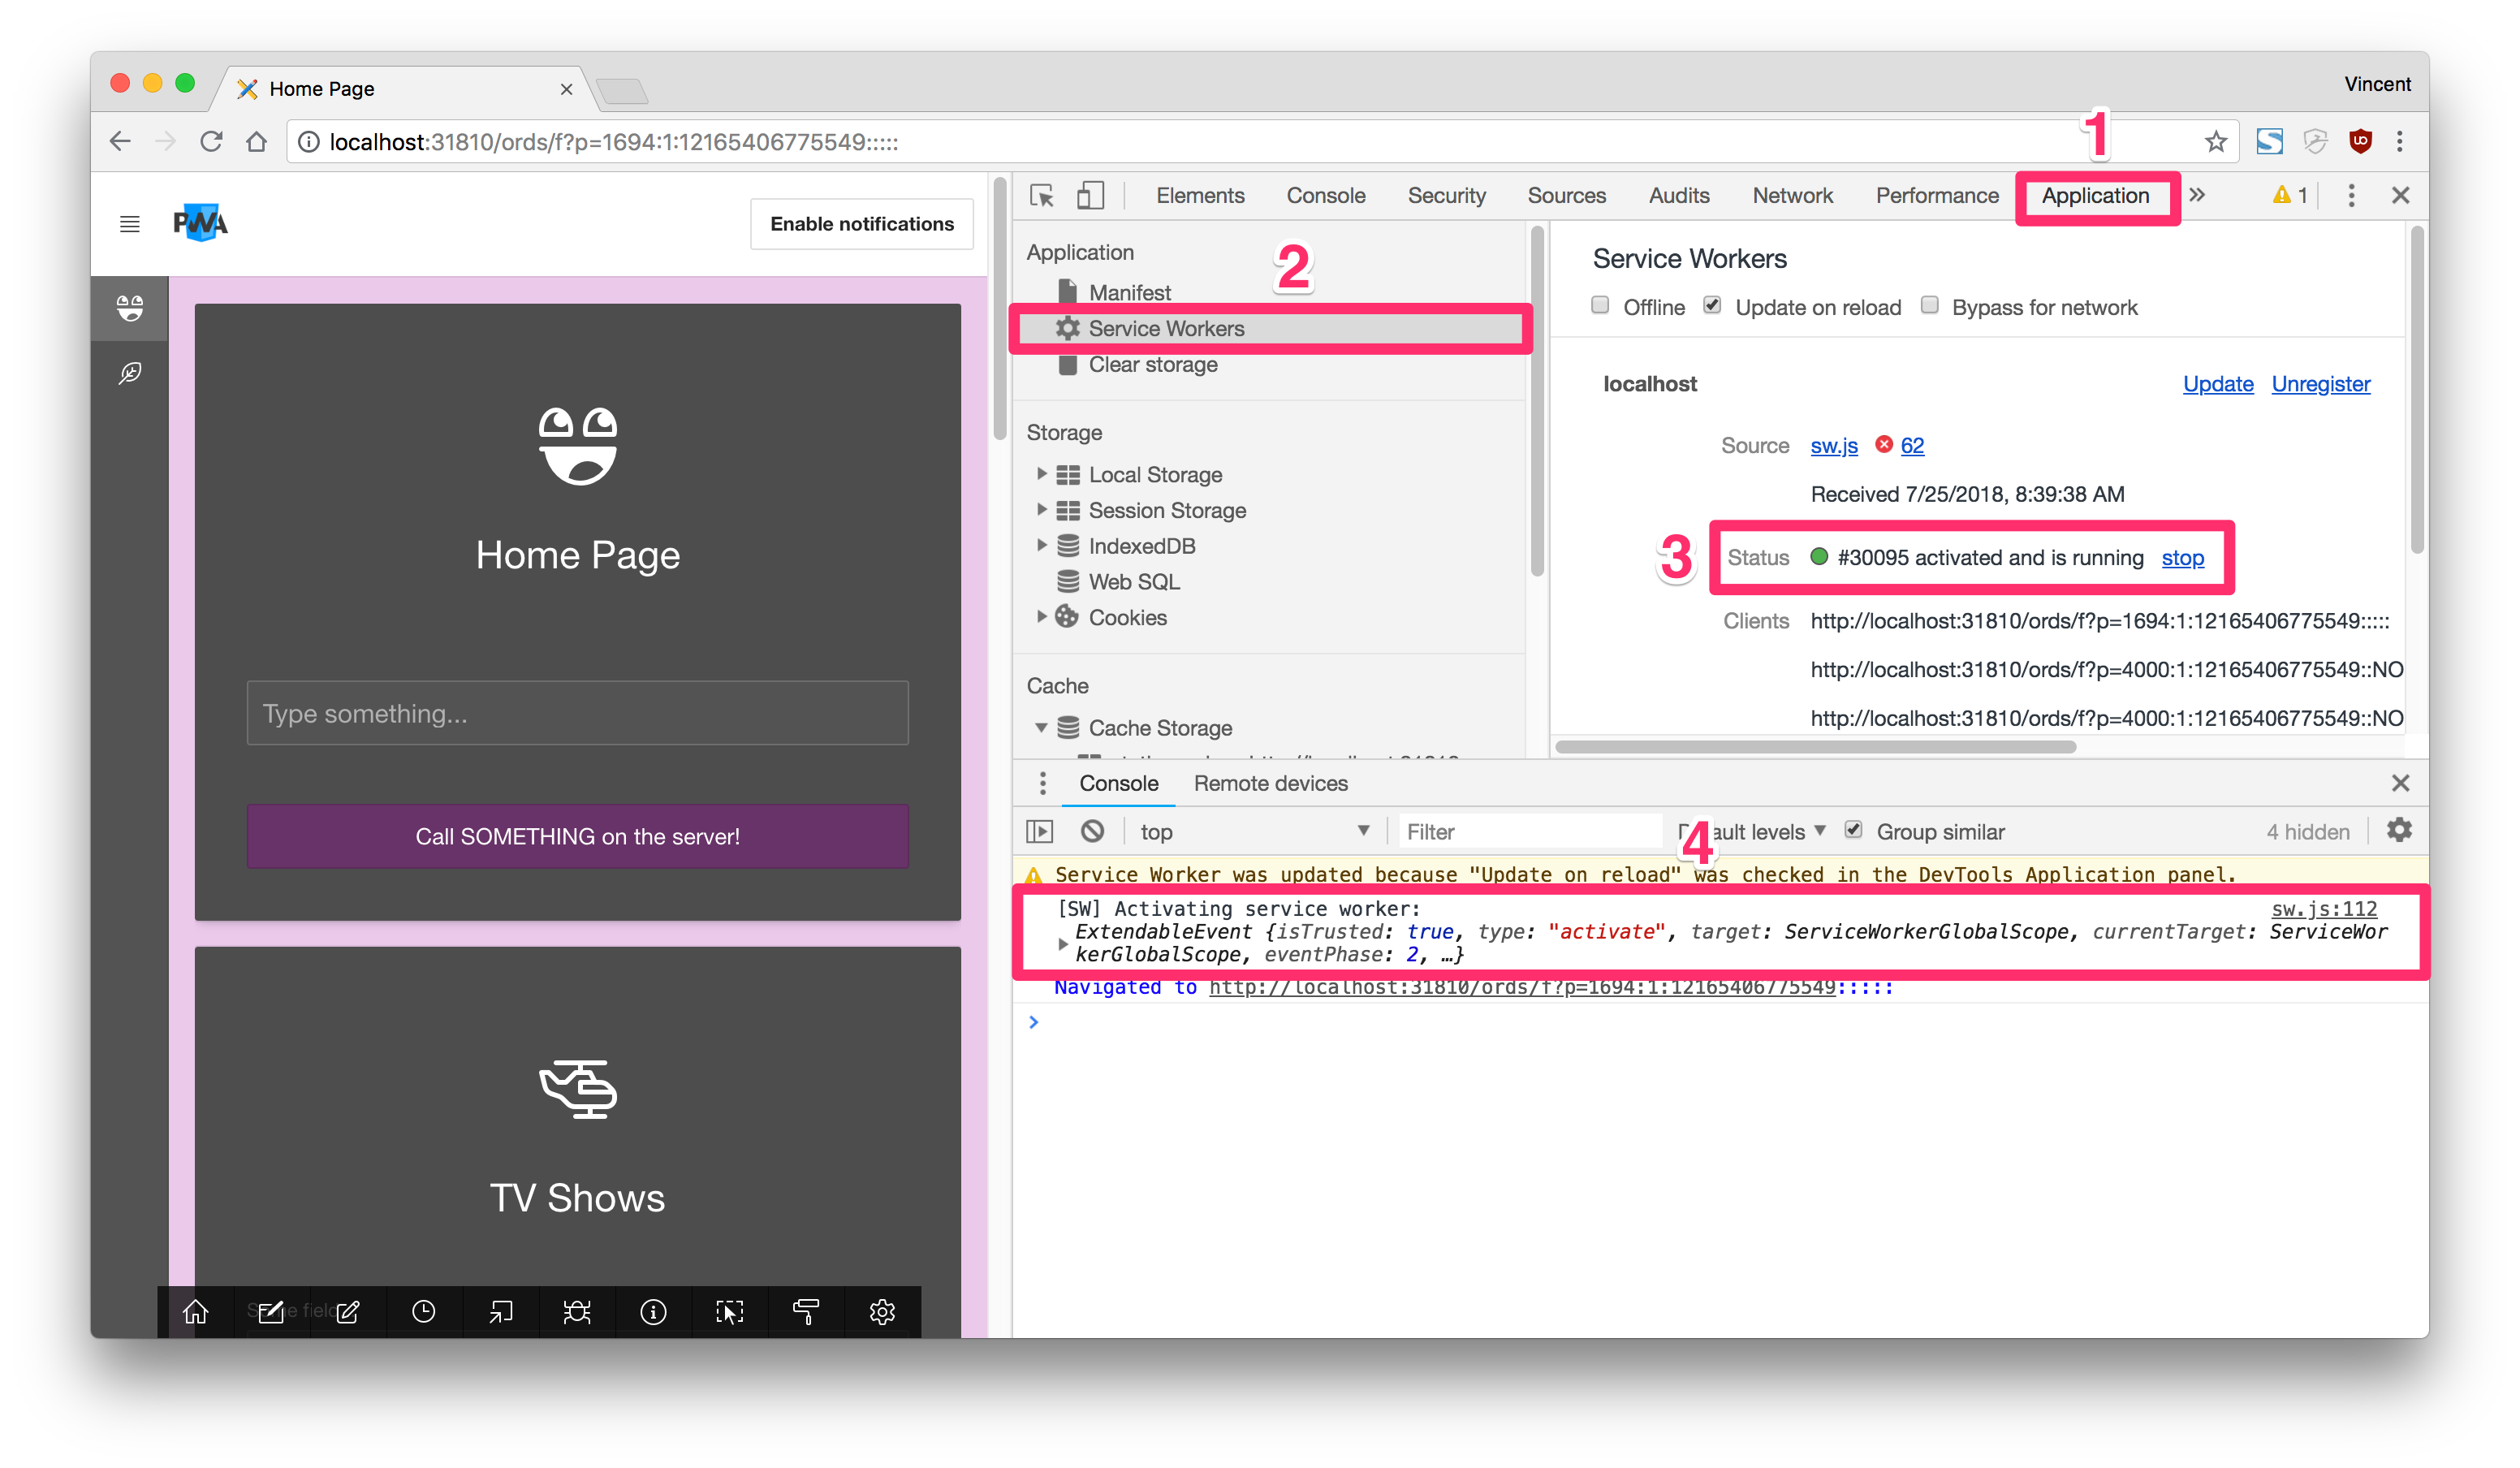Click the bug debug icon in bottom toolbar

click(x=577, y=1312)
